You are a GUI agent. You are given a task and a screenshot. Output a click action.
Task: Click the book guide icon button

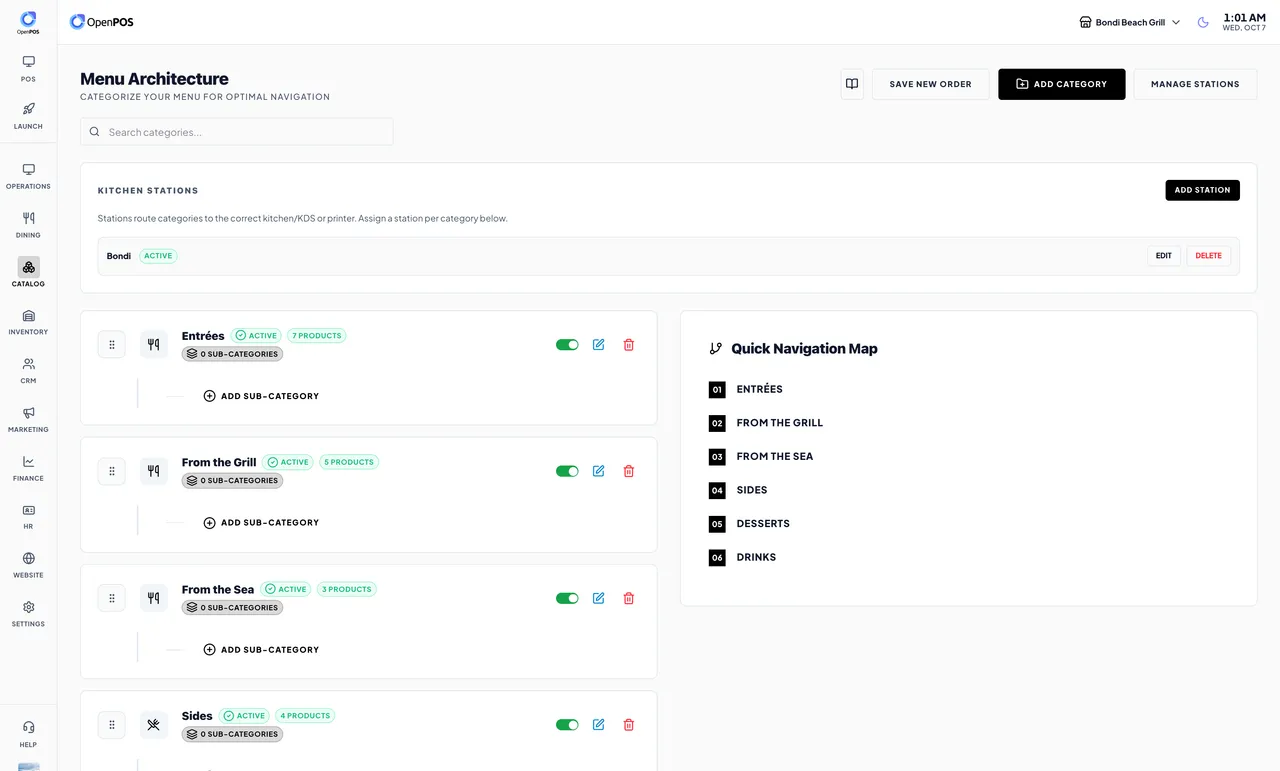coord(852,84)
